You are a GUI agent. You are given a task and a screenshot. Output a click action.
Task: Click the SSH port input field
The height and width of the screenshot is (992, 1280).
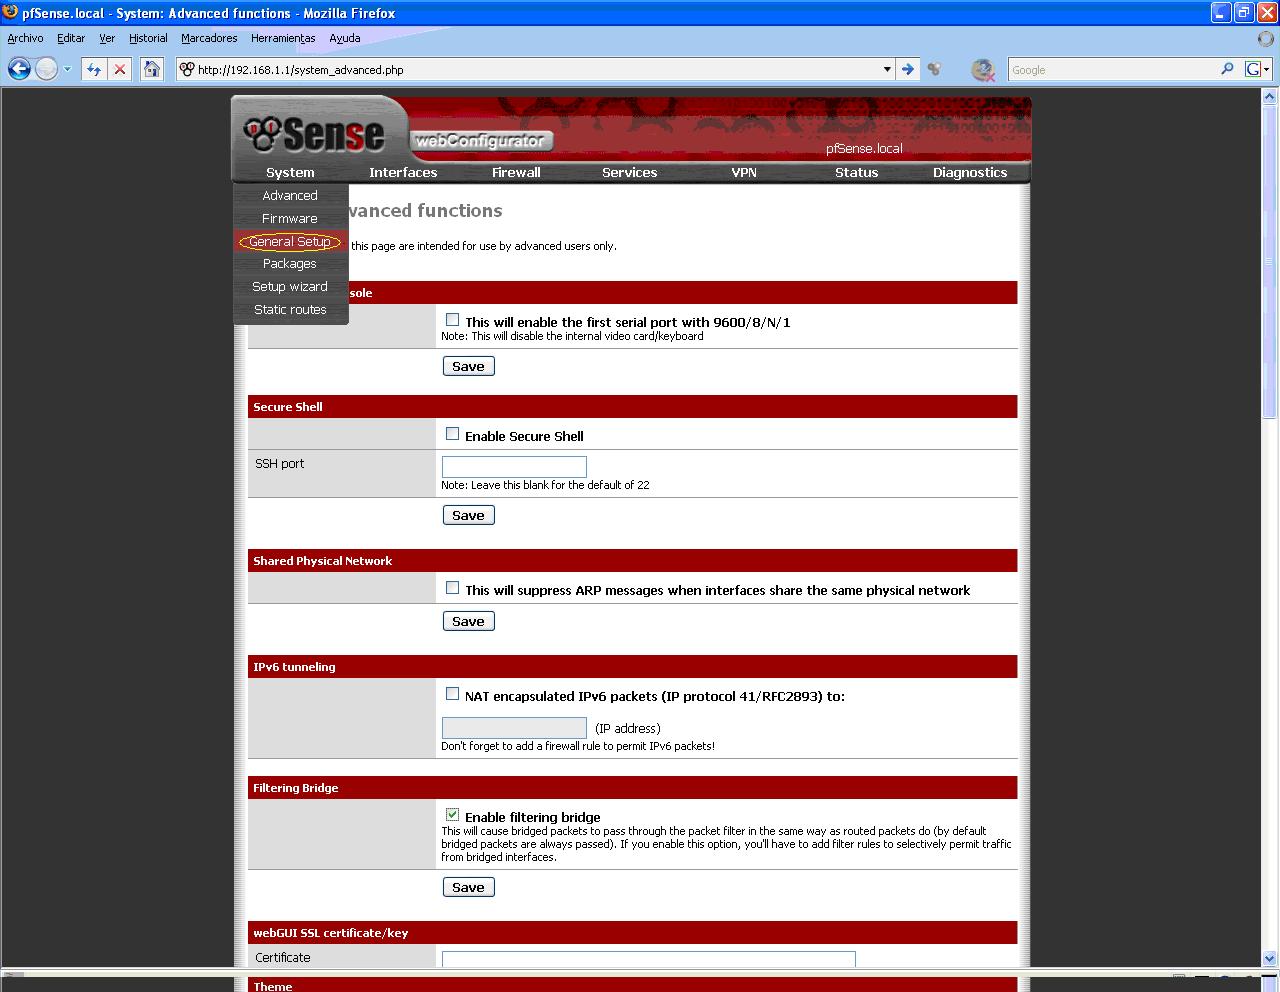tap(514, 466)
